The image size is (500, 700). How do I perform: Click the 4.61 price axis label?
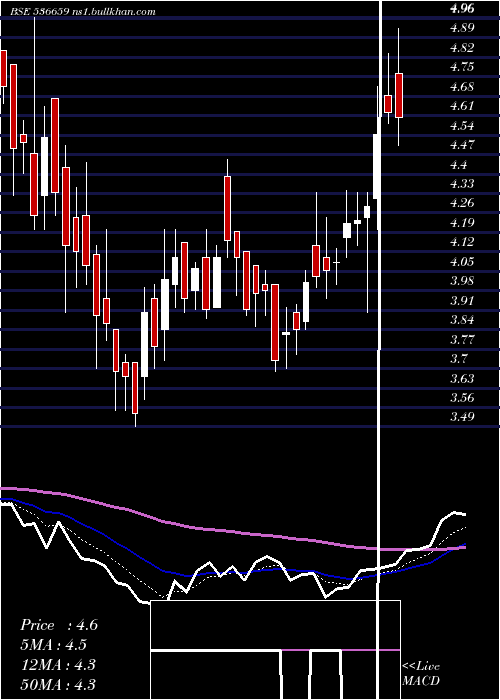point(462,105)
